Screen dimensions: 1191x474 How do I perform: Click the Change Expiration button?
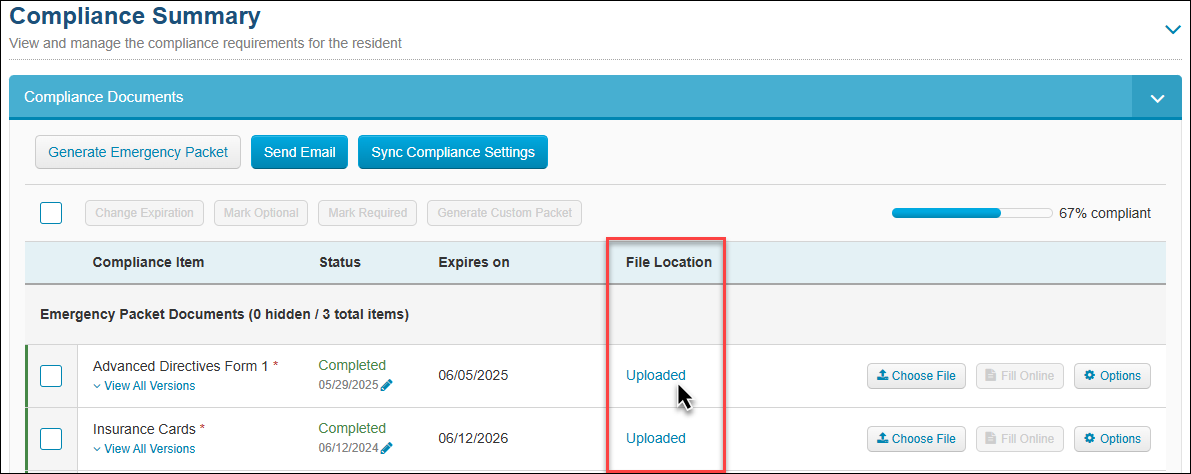point(144,213)
